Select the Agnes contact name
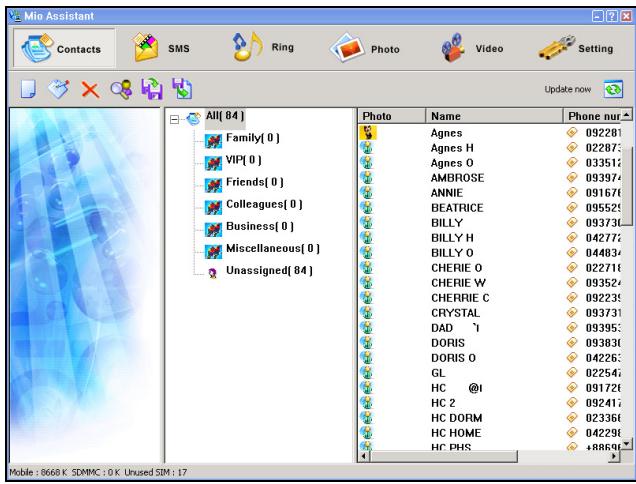636x484 pixels. tap(446, 133)
